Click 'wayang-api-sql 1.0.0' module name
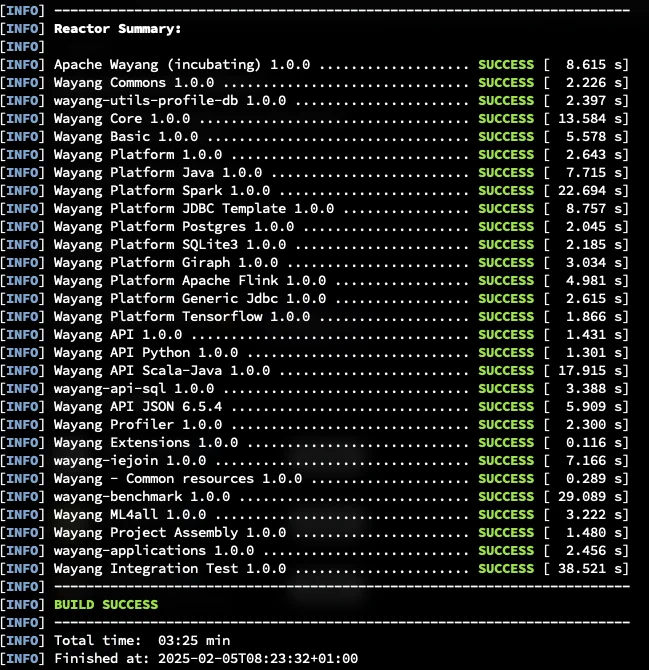The width and height of the screenshot is (649, 670). [x=134, y=389]
